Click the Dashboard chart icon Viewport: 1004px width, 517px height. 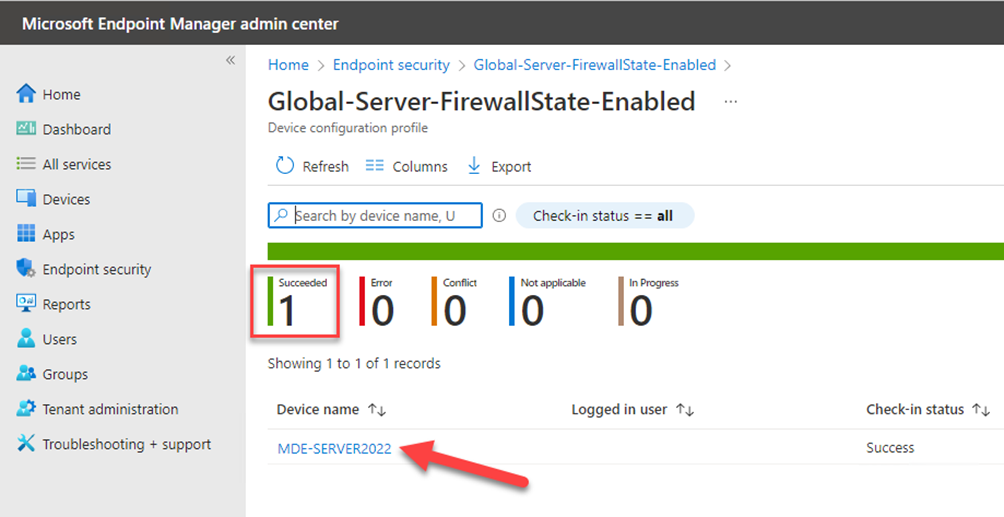tap(26, 128)
